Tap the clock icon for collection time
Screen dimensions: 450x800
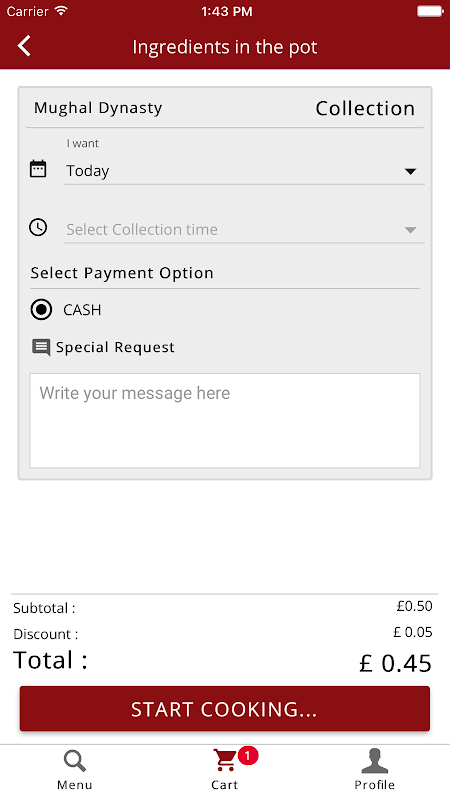pos(38,227)
